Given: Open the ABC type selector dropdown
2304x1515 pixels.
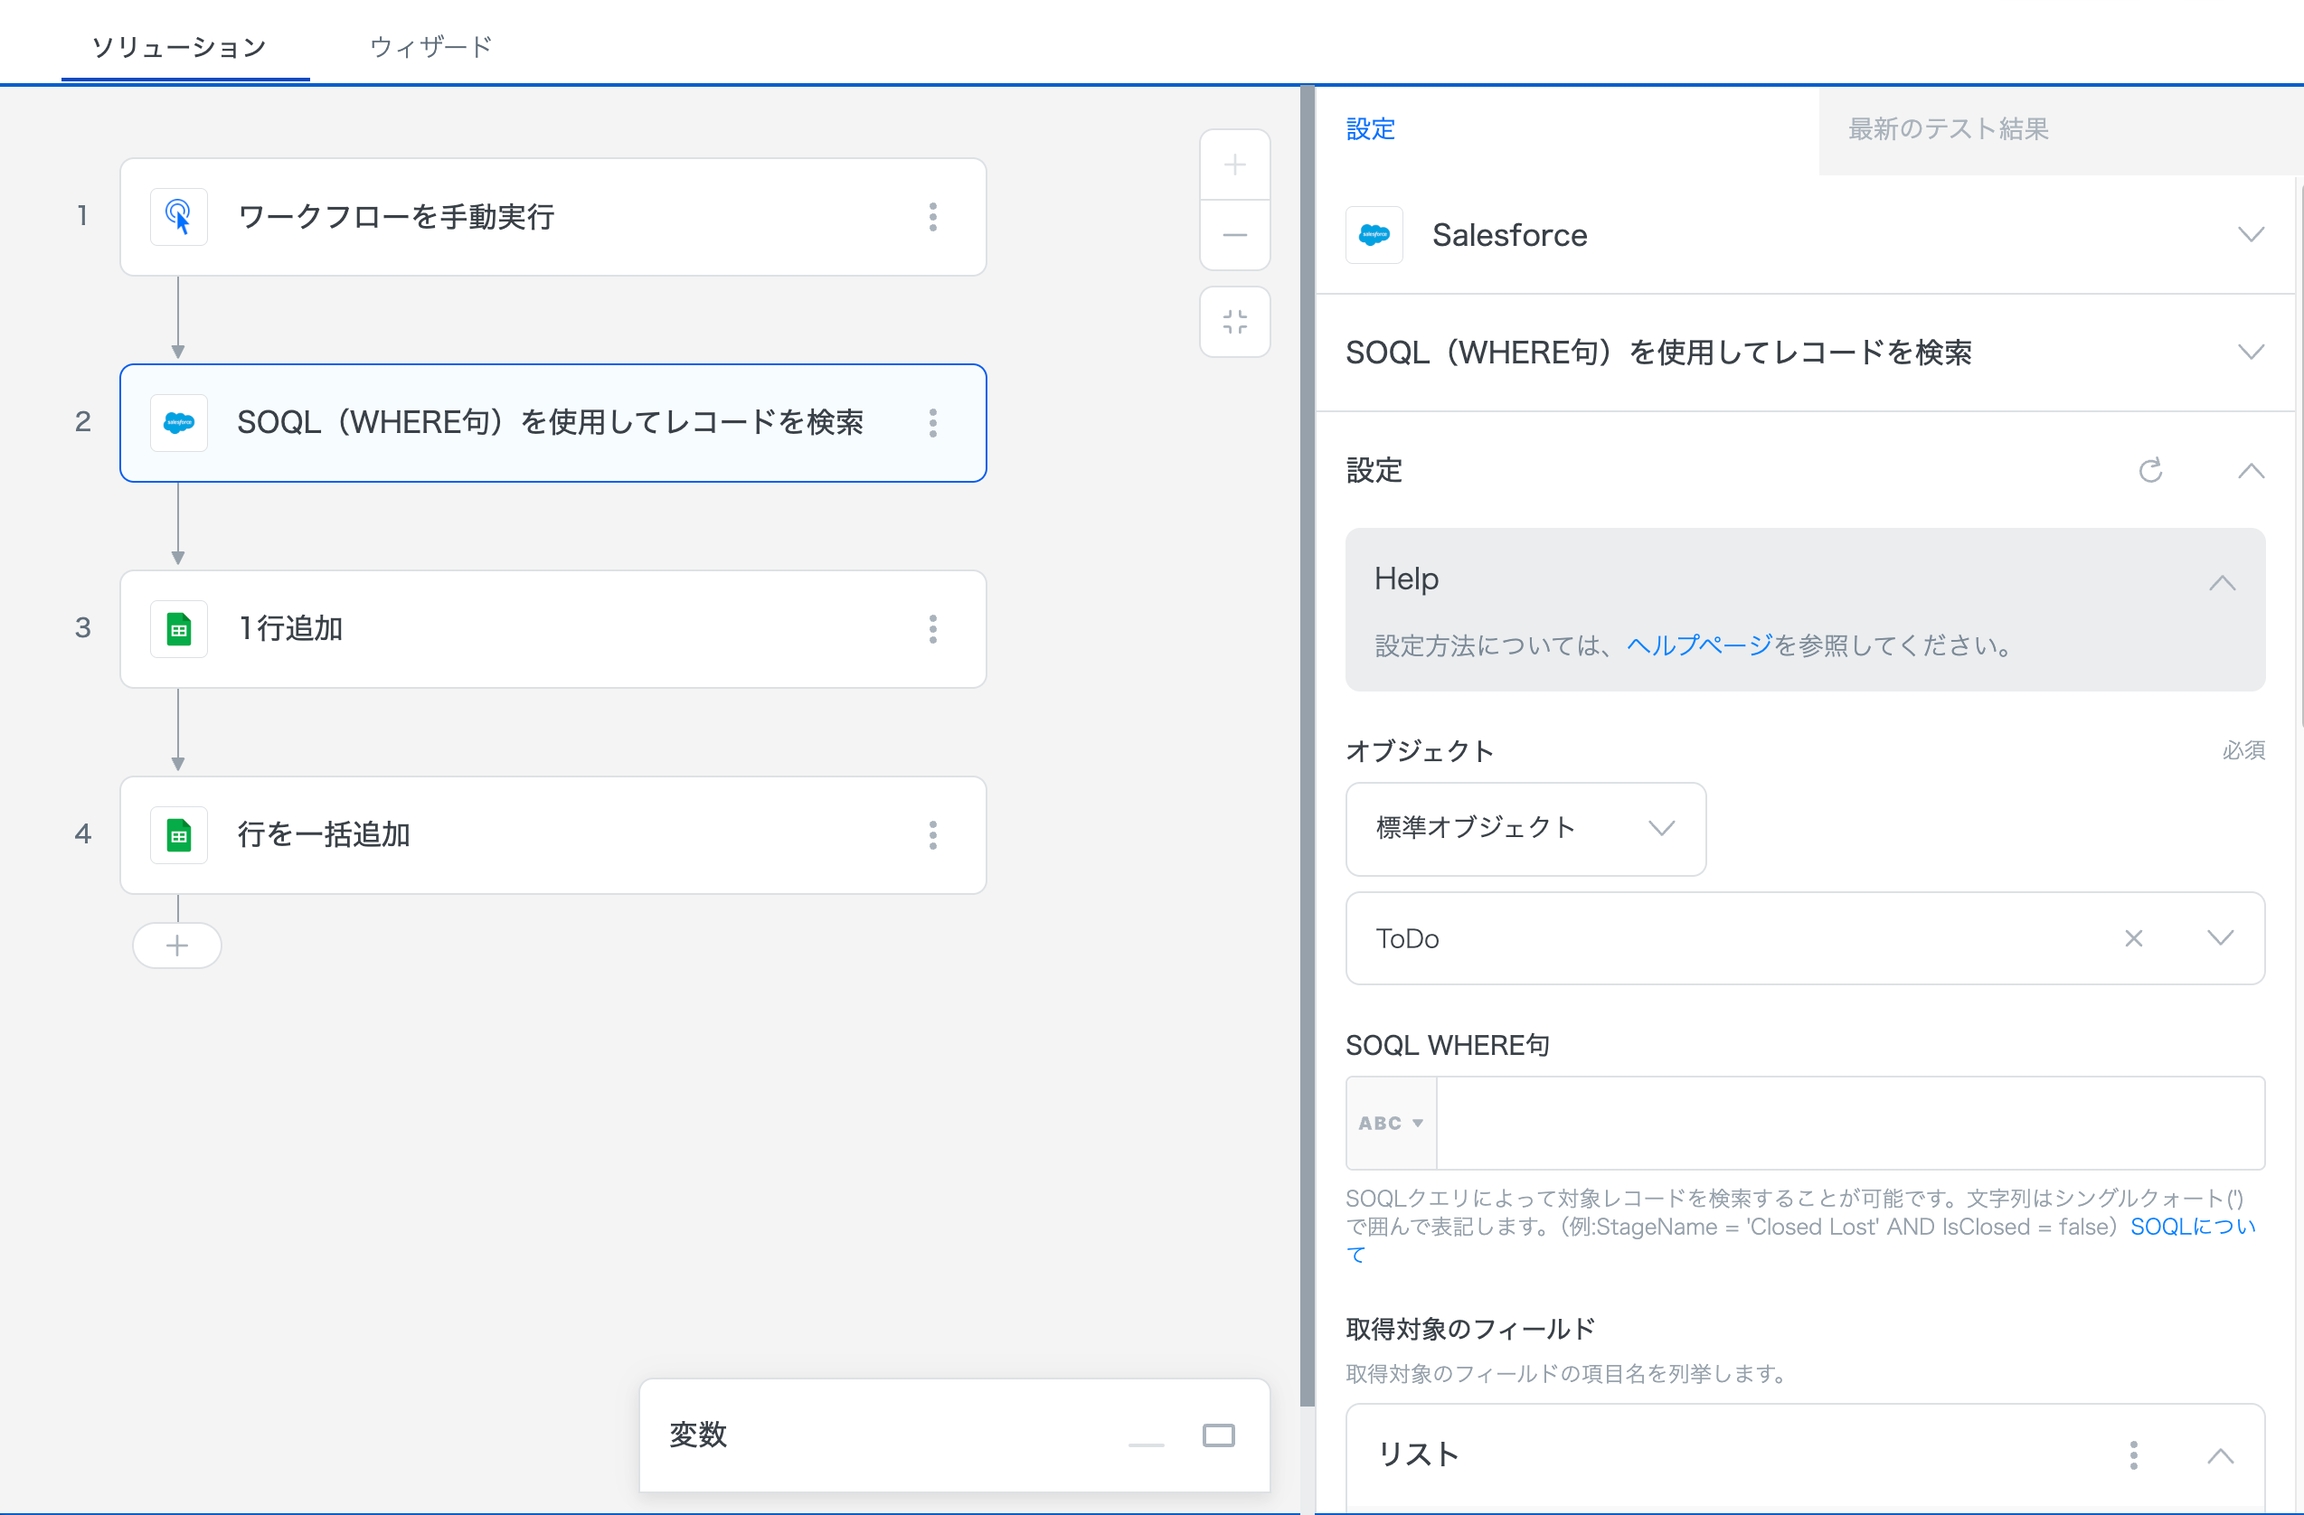Looking at the screenshot, I should pos(1390,1123).
